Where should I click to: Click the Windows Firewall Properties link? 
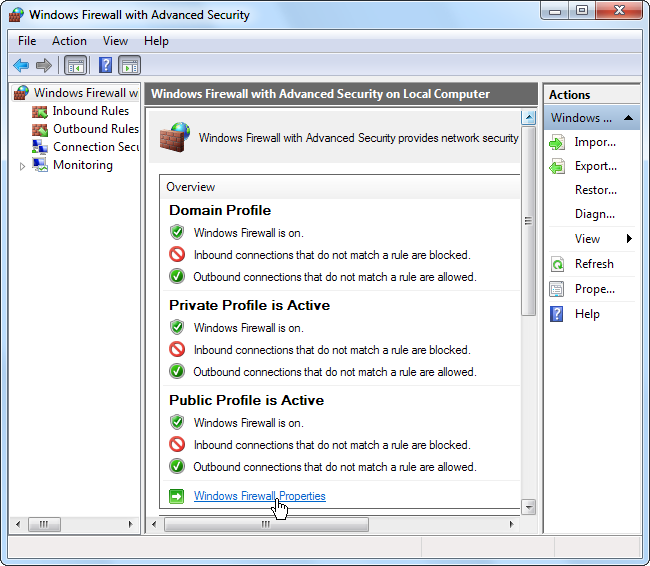260,496
